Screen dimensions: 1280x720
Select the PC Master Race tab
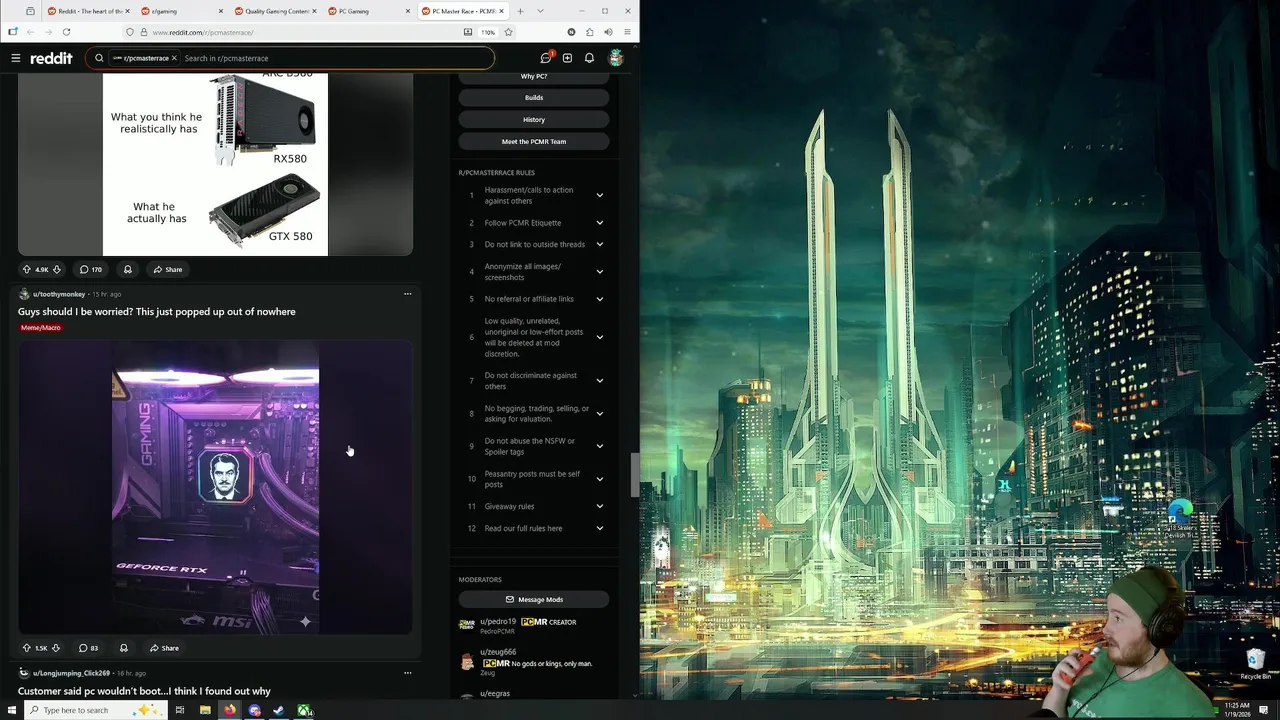(463, 11)
